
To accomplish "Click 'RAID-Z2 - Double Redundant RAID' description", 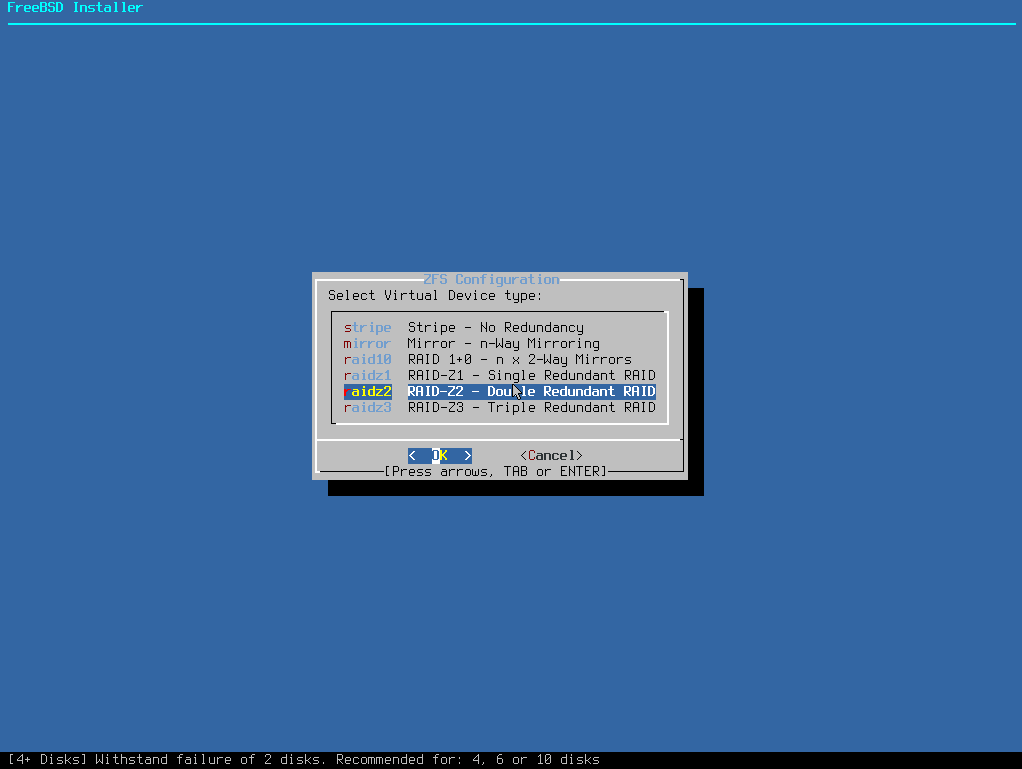I will coord(531,391).
